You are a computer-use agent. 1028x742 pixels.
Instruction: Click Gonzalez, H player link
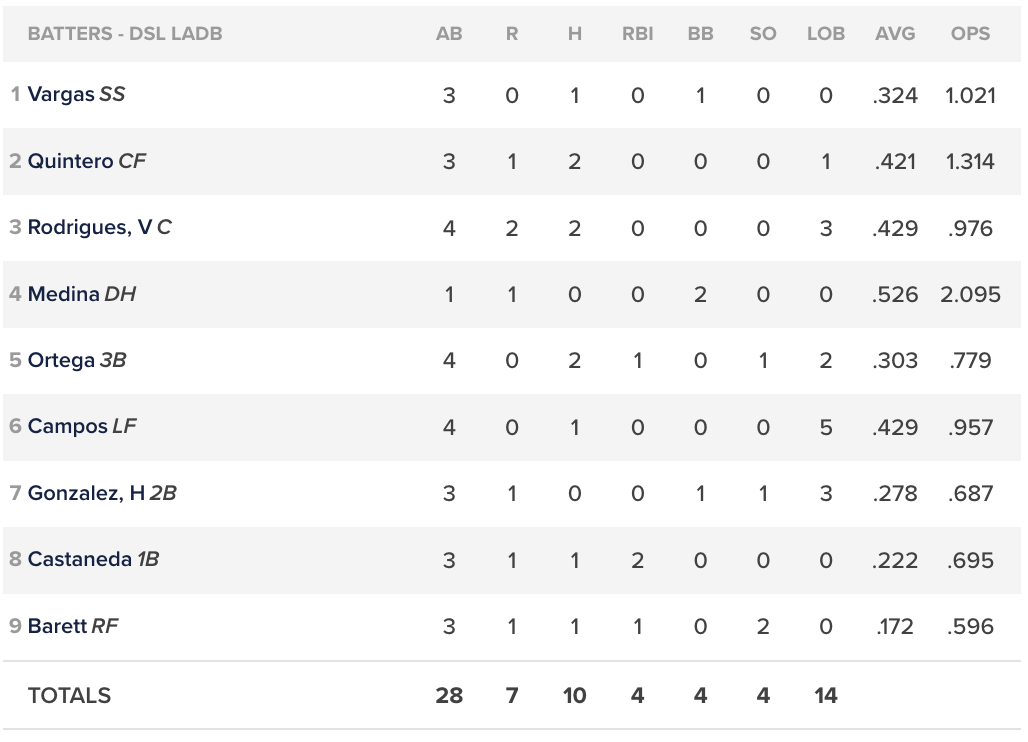(x=86, y=493)
